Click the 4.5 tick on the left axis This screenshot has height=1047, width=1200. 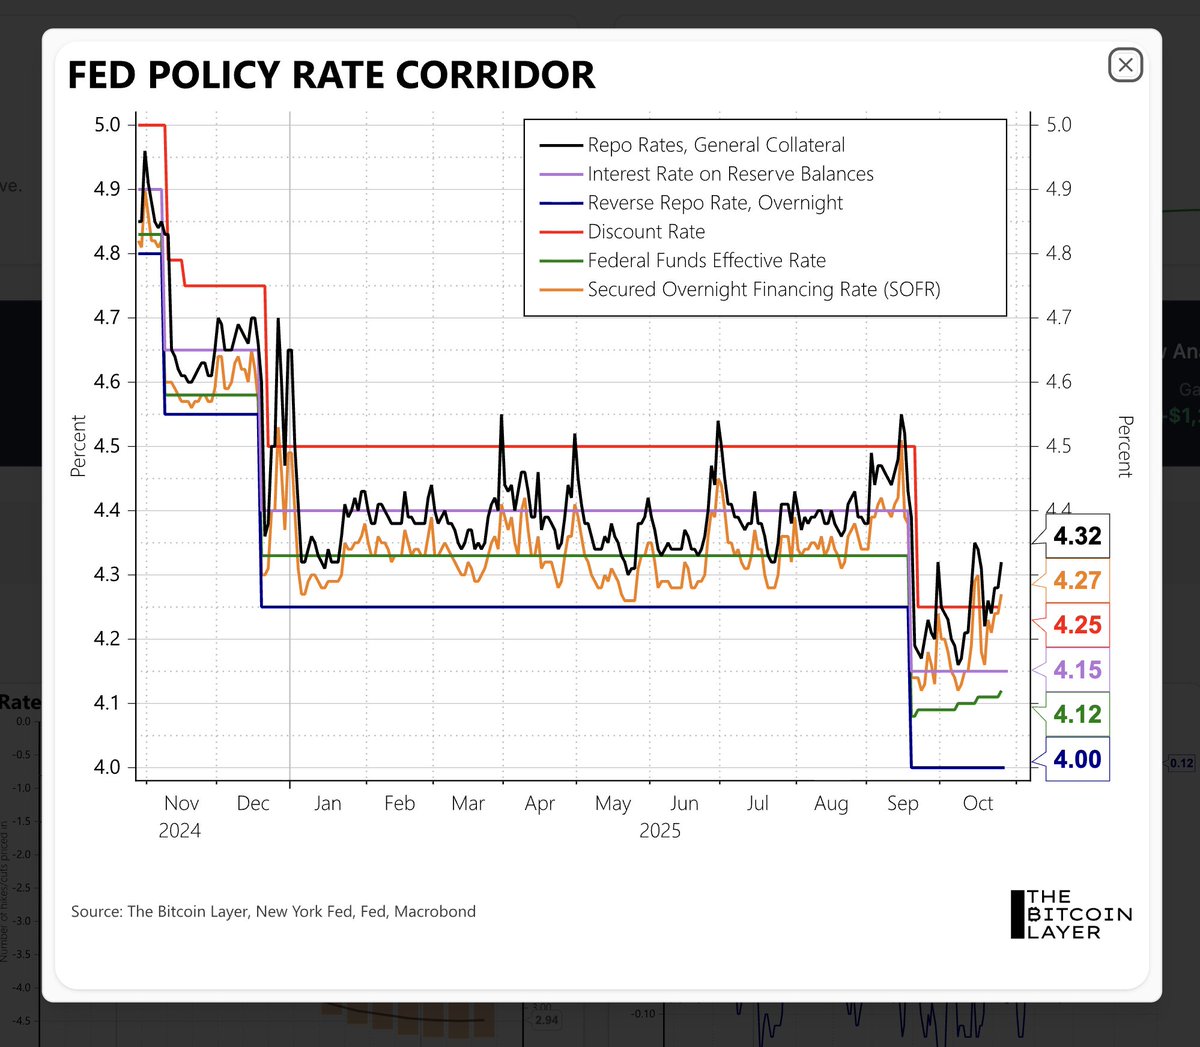click(108, 446)
